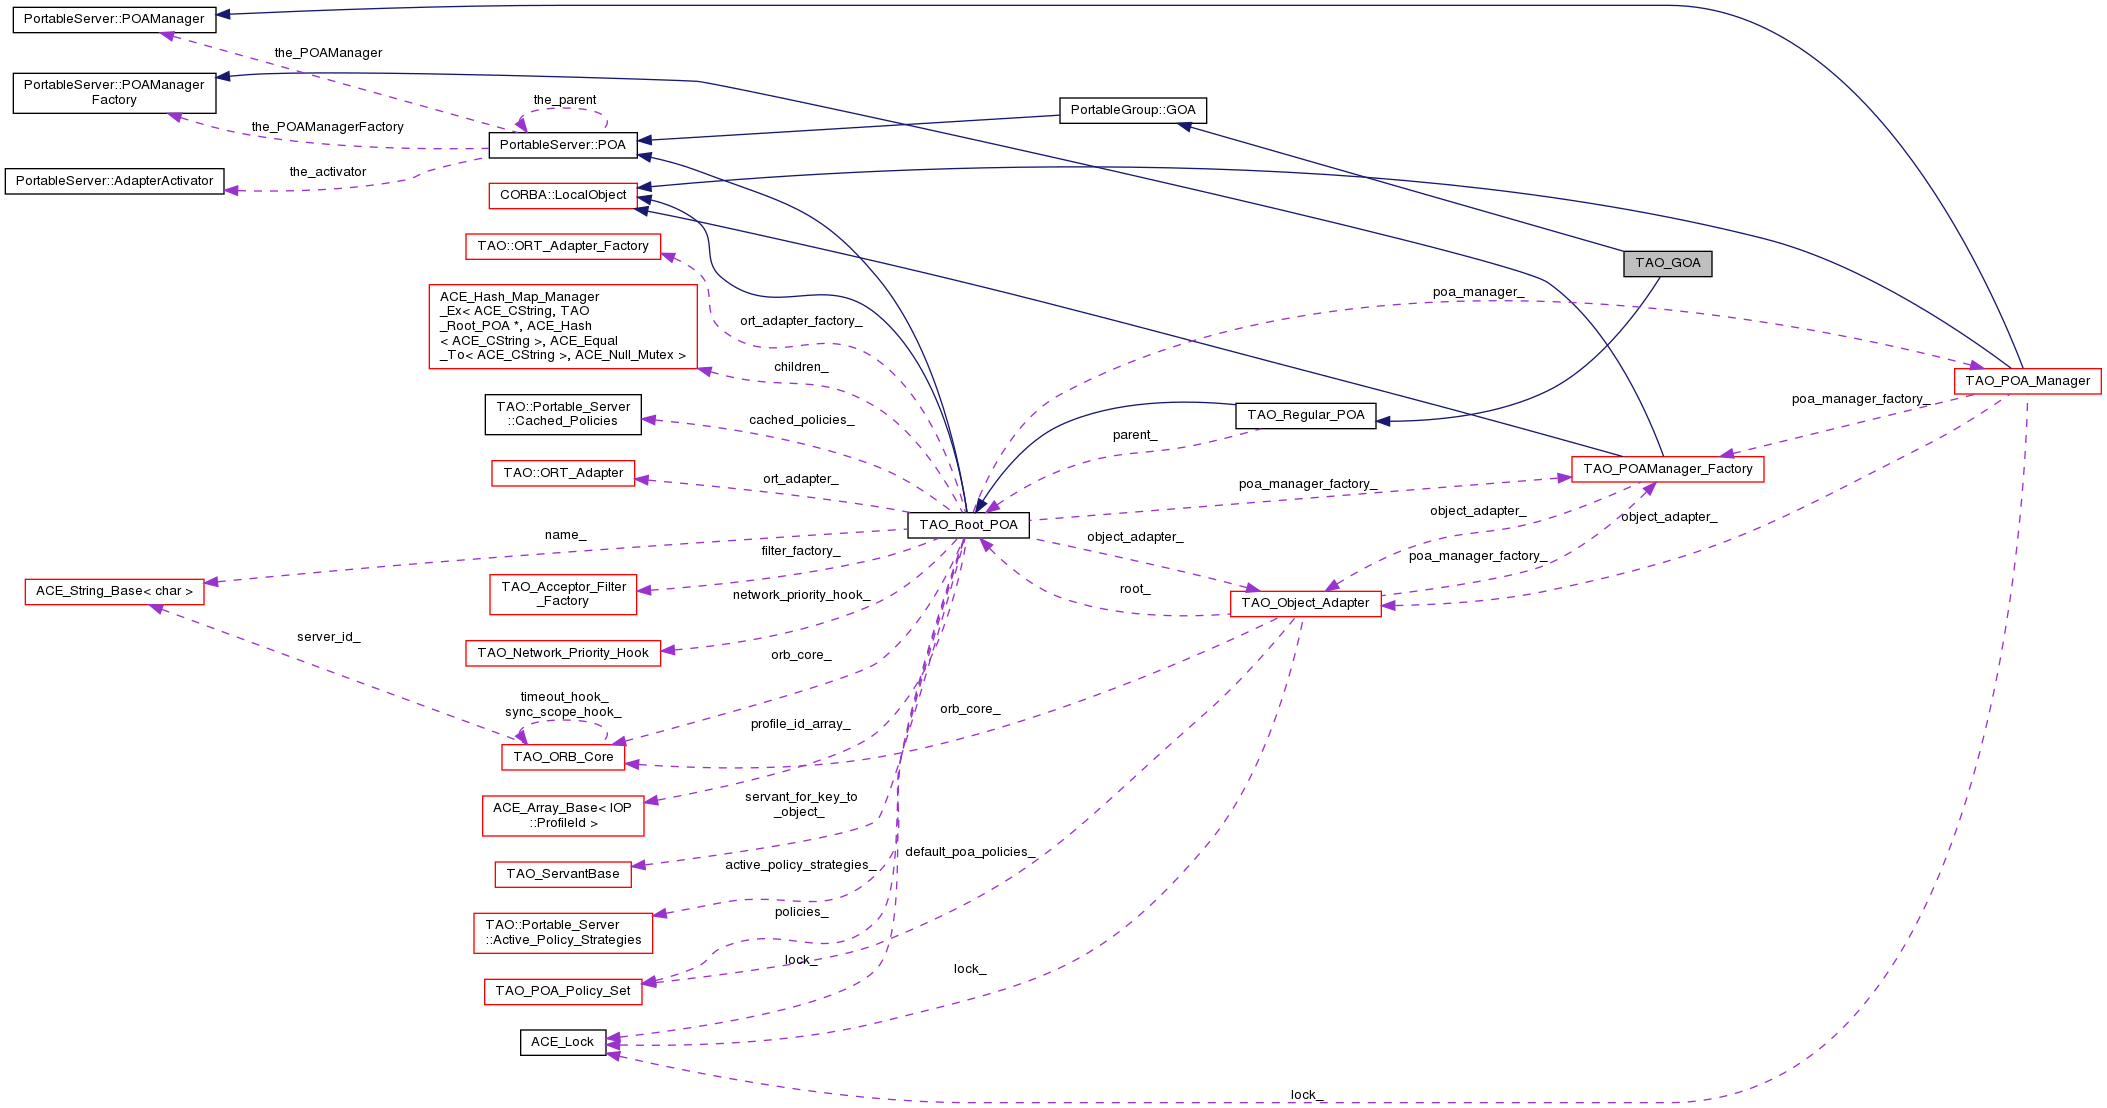
Task: Open the TAO_GOA node box
Action: [x=1667, y=263]
